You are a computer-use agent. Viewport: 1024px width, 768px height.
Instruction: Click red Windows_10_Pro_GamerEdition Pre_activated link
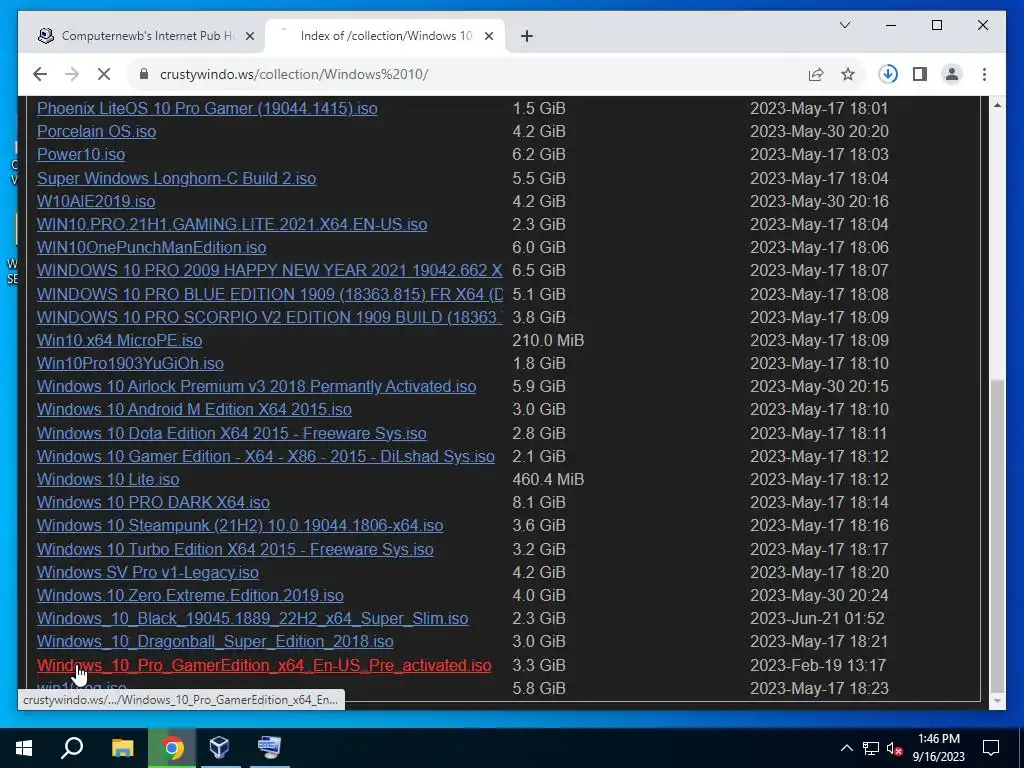point(264,665)
